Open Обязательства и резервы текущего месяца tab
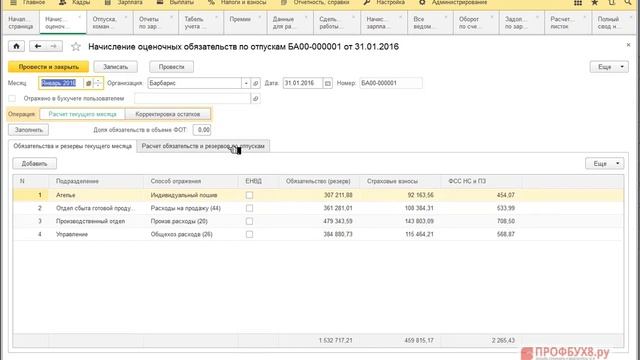This screenshot has width=640, height=360. point(73,146)
